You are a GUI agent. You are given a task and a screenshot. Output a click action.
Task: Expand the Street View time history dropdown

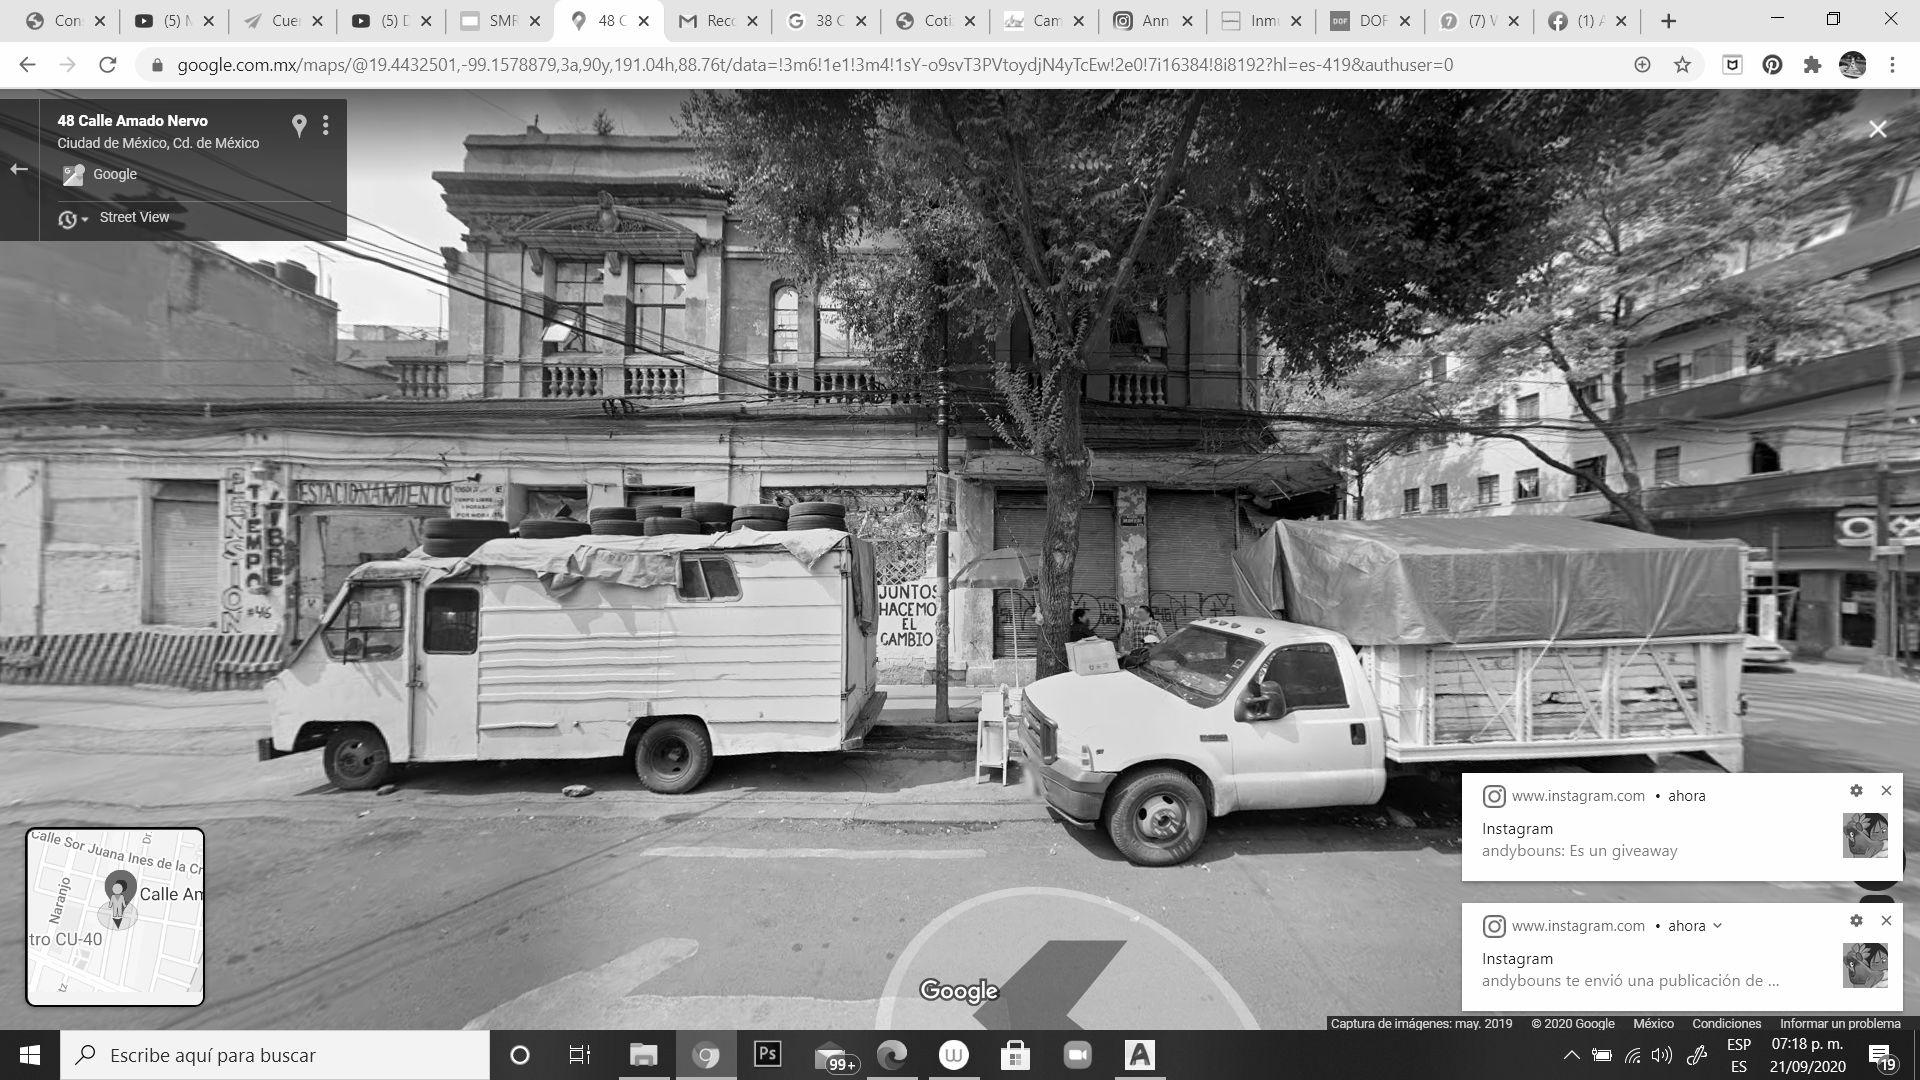(72, 218)
